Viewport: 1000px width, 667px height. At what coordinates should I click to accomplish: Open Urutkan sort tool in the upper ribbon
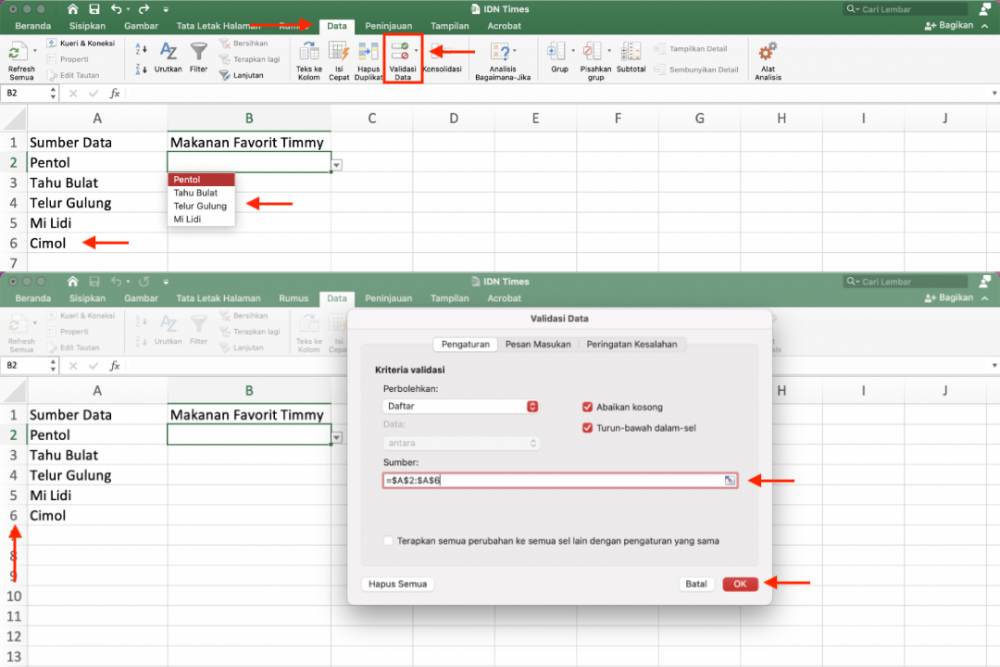click(x=168, y=57)
